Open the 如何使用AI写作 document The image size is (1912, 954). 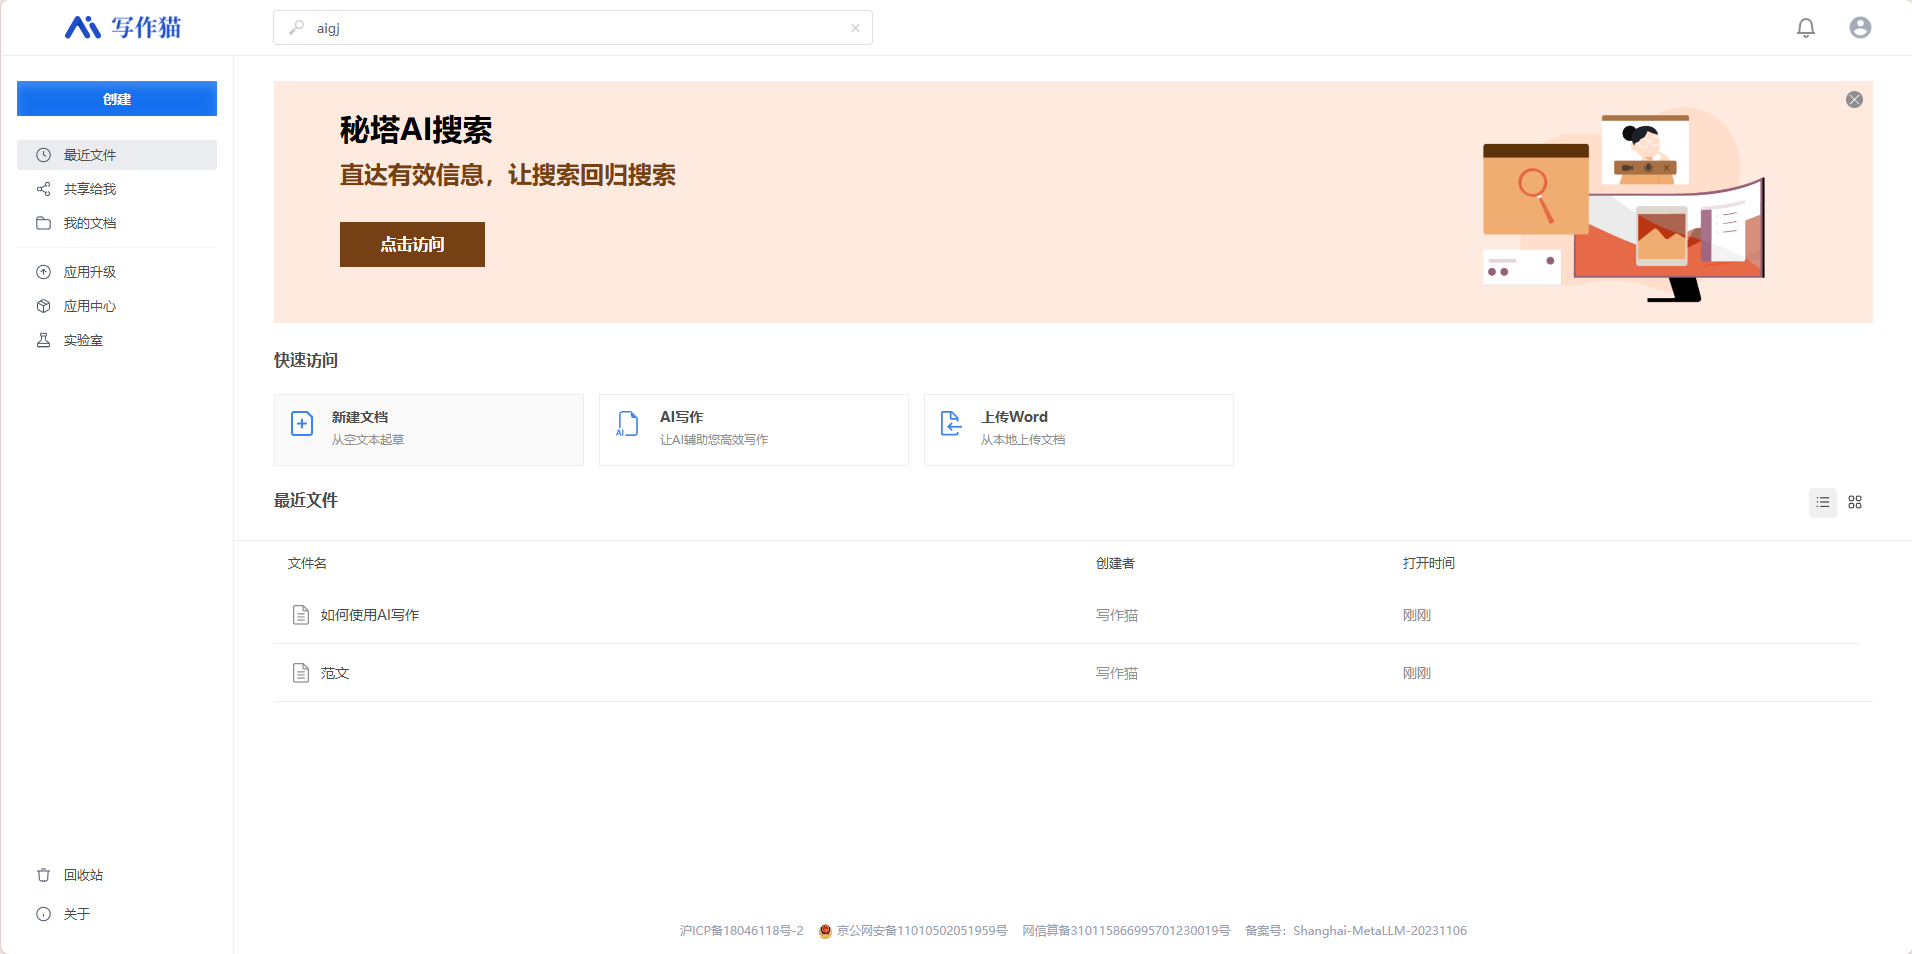pos(369,615)
